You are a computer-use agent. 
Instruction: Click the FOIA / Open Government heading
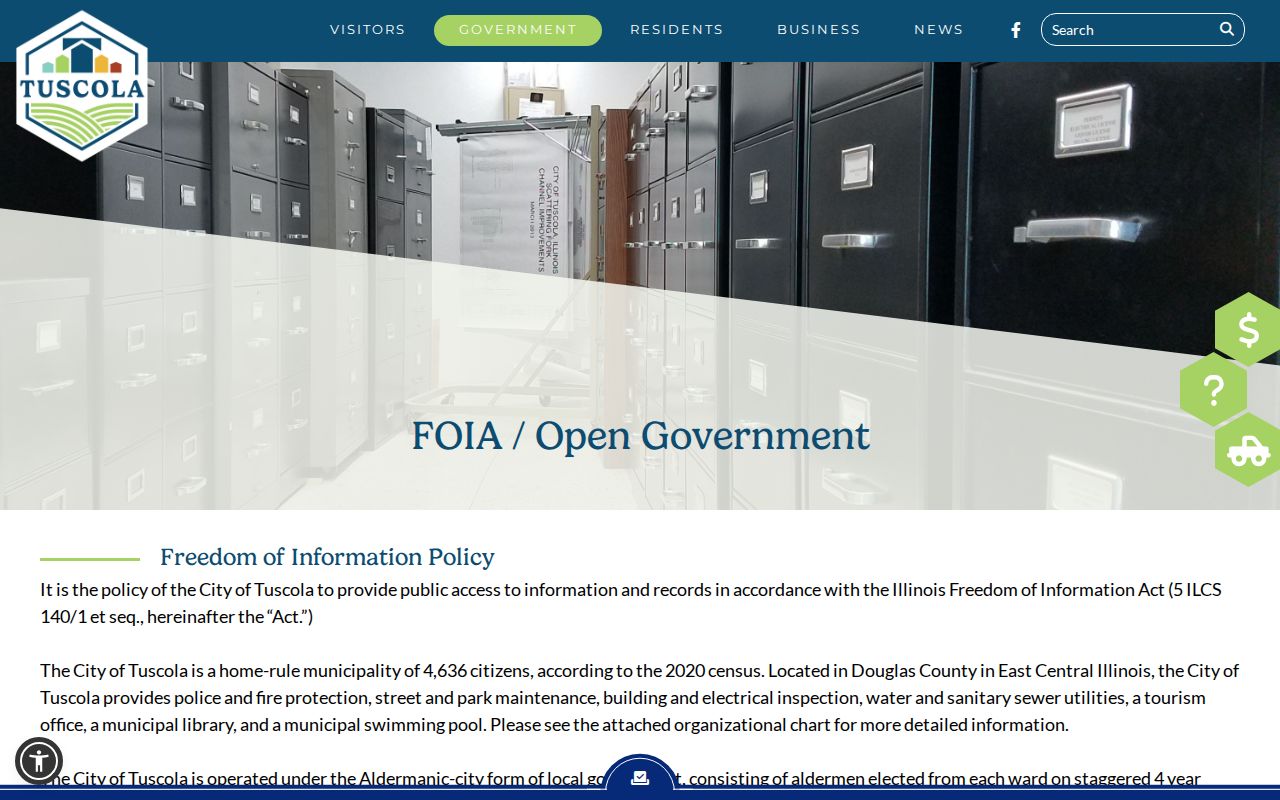tap(640, 436)
